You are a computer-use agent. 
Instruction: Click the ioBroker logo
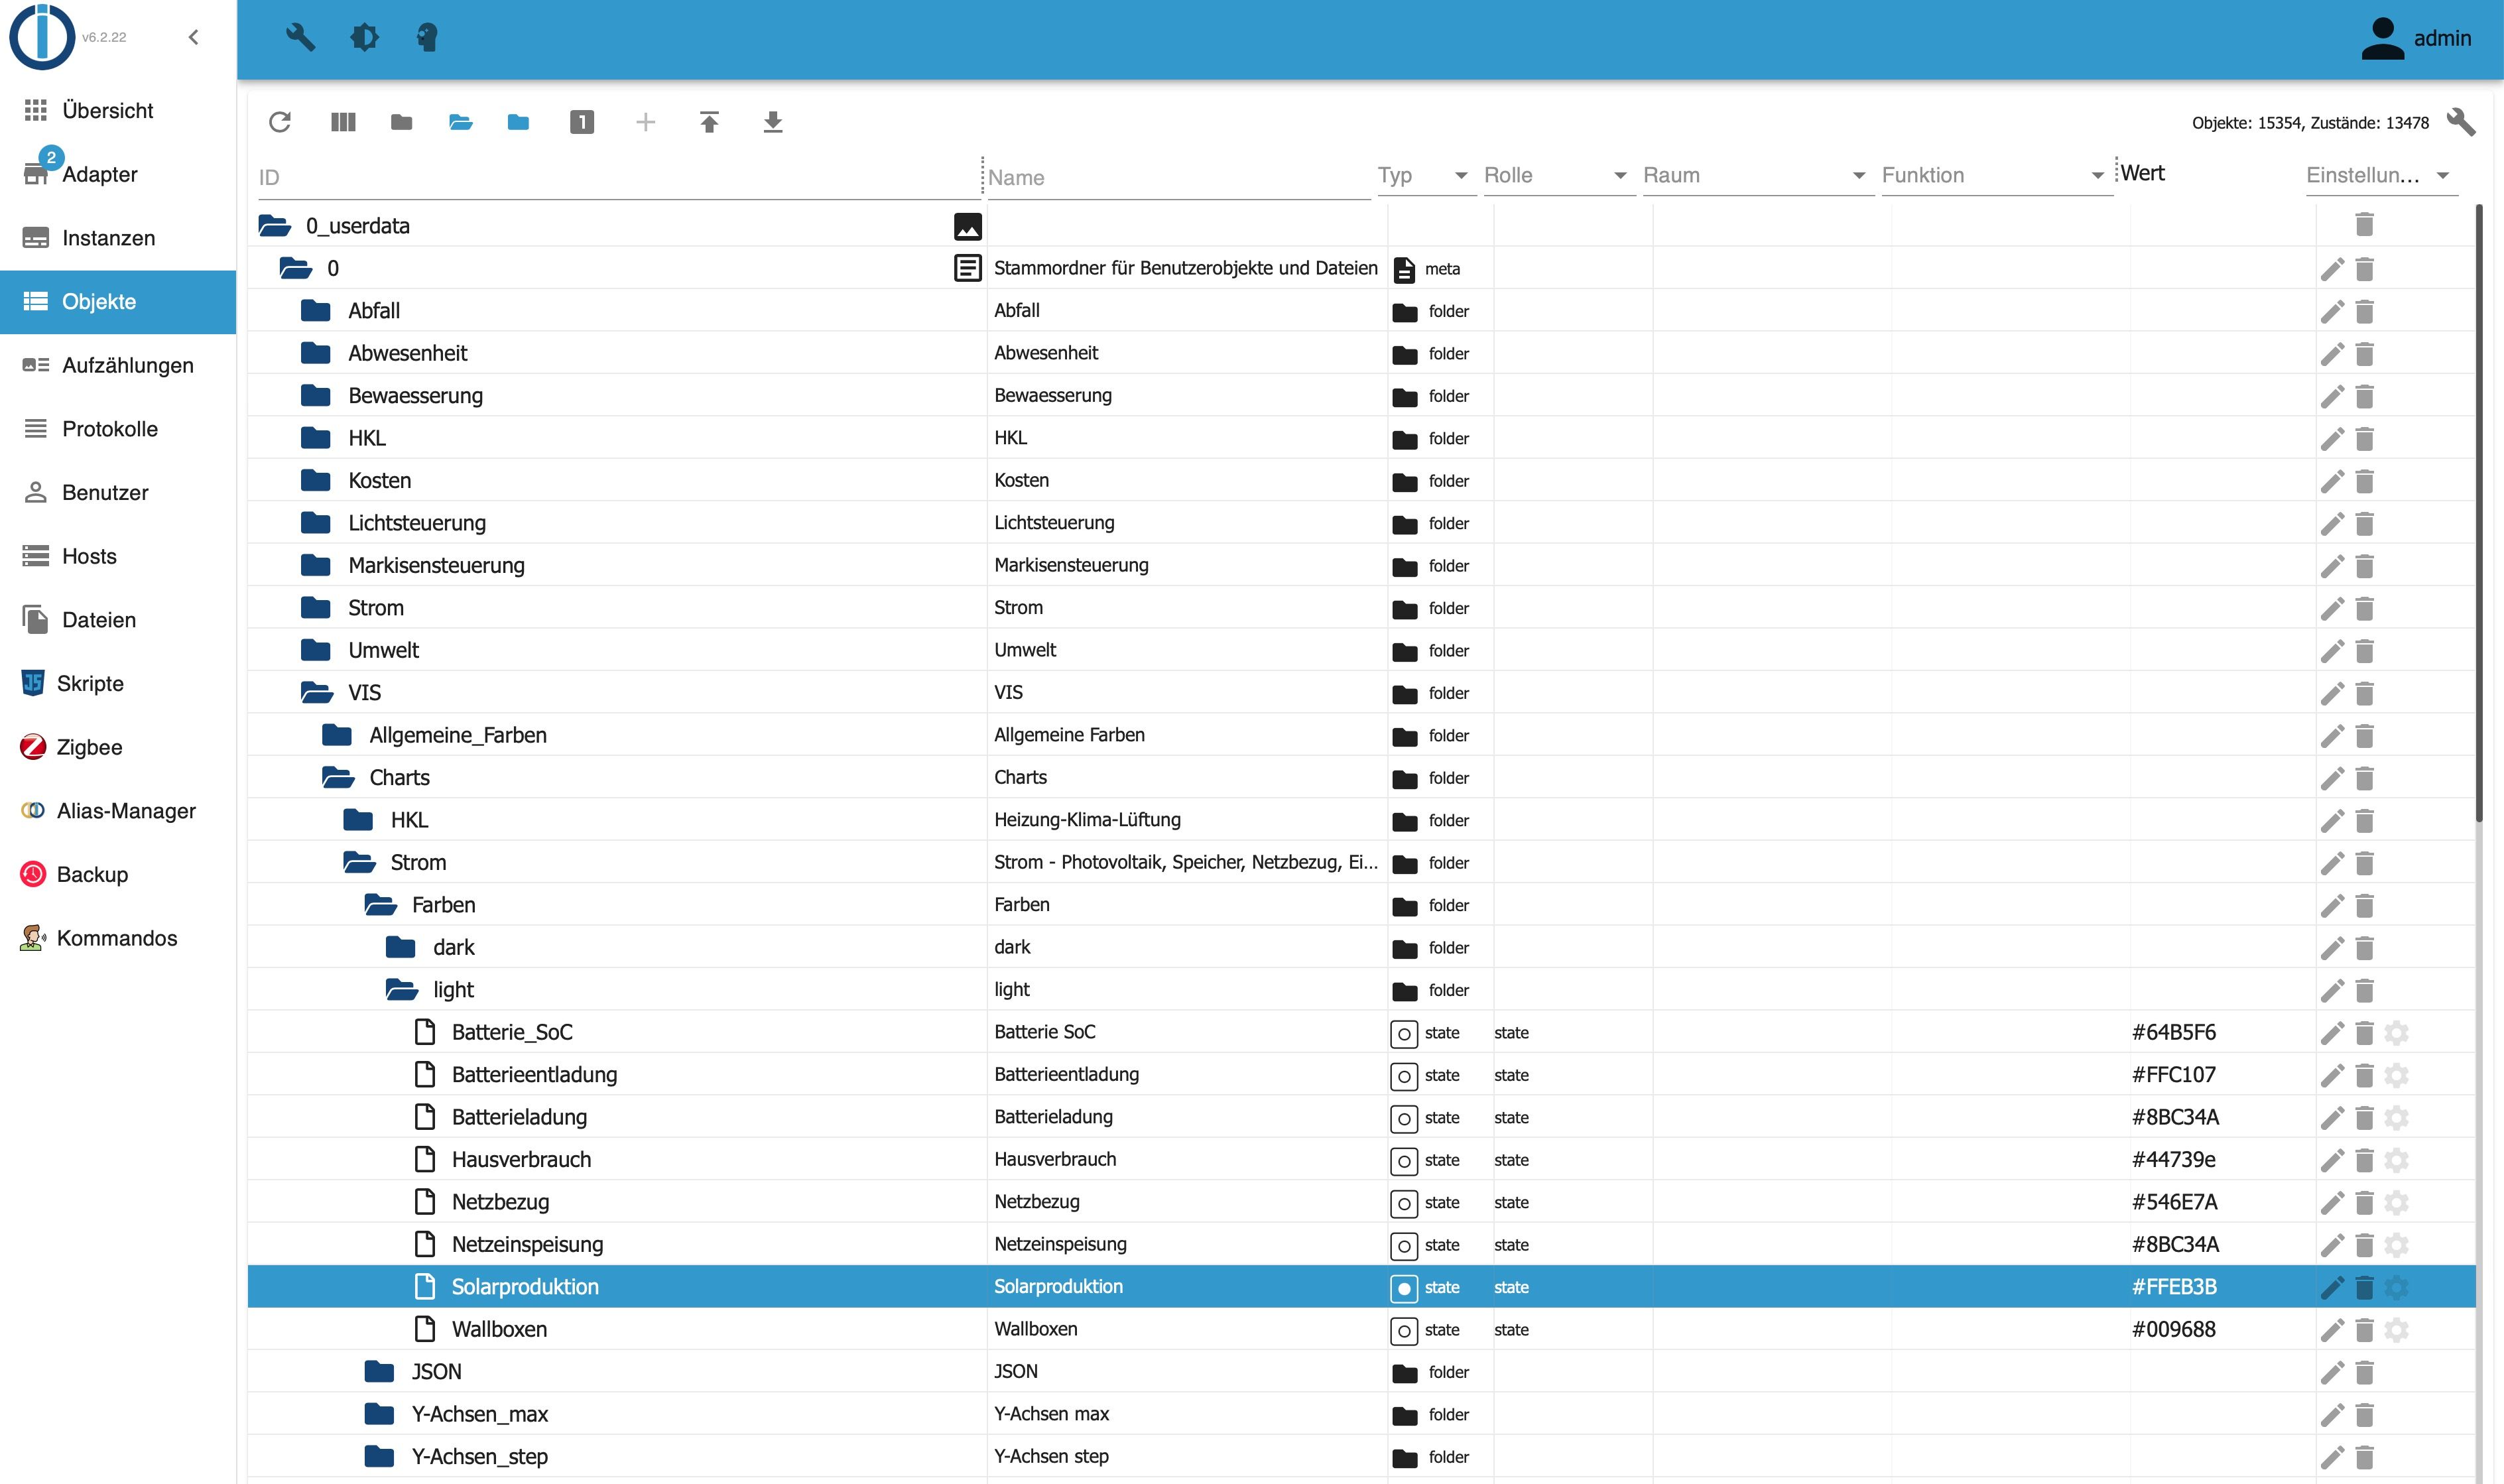(x=42, y=37)
